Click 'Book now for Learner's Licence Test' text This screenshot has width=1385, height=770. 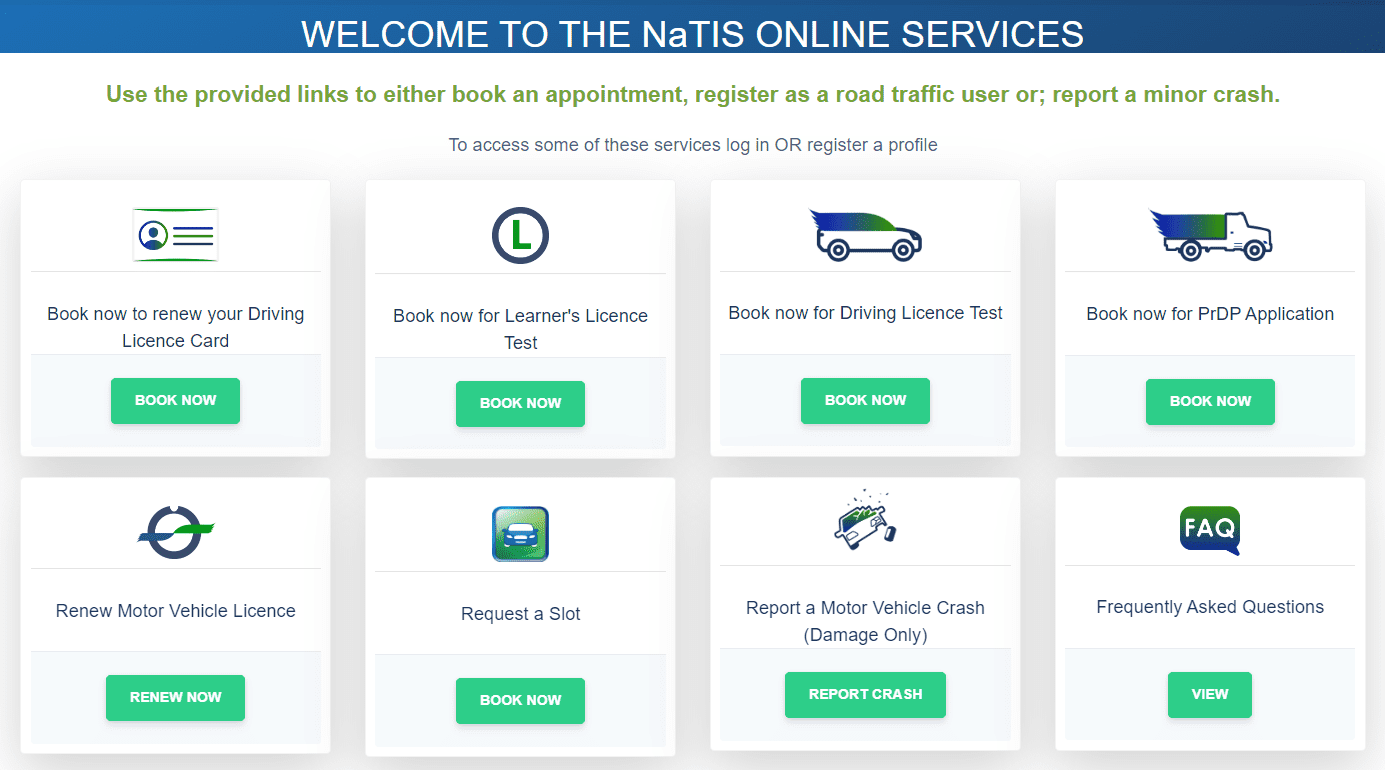click(x=520, y=329)
